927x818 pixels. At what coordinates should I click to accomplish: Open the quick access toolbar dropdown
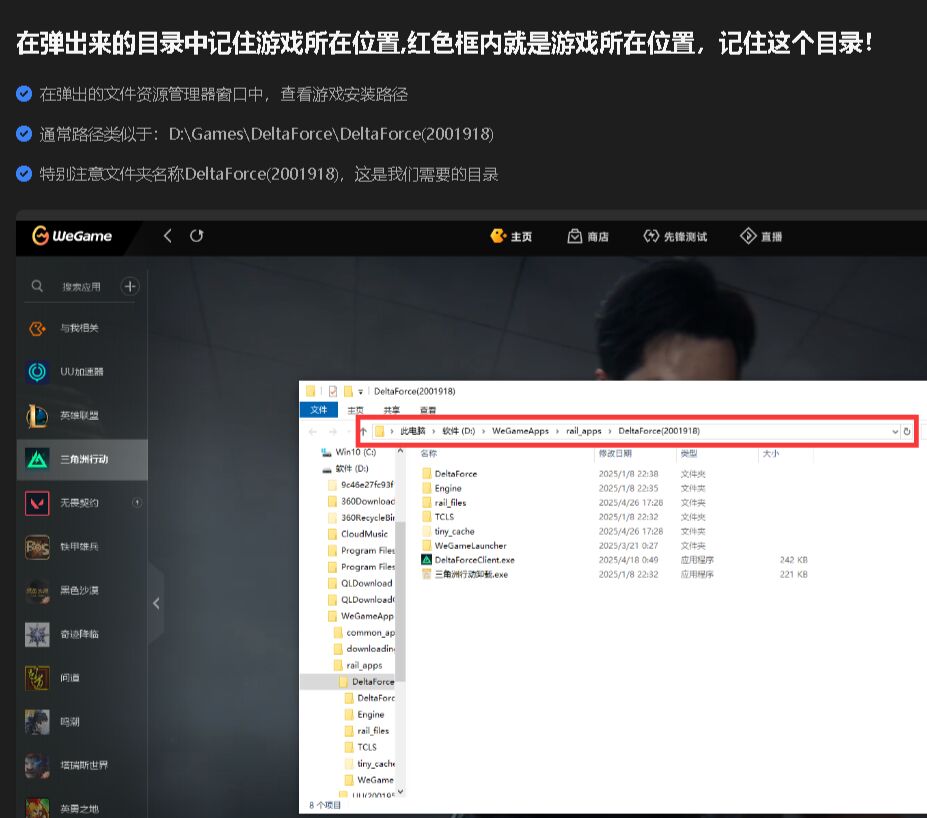pyautogui.click(x=360, y=392)
